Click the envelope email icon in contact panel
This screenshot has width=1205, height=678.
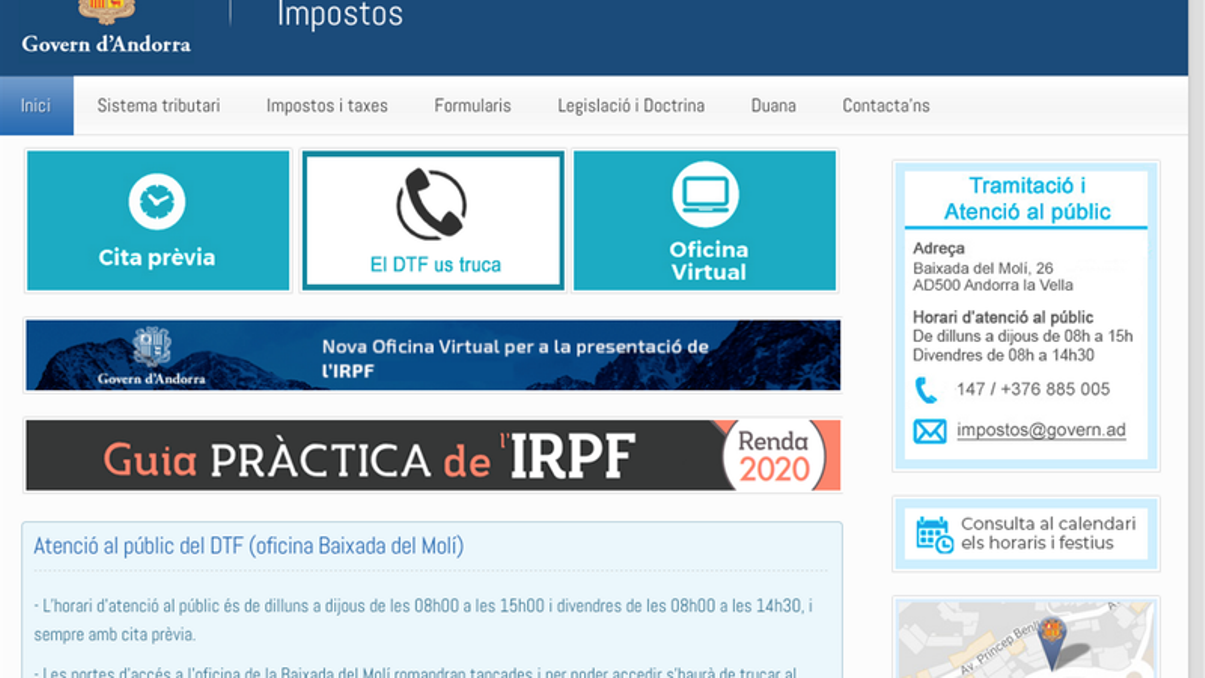tap(929, 431)
